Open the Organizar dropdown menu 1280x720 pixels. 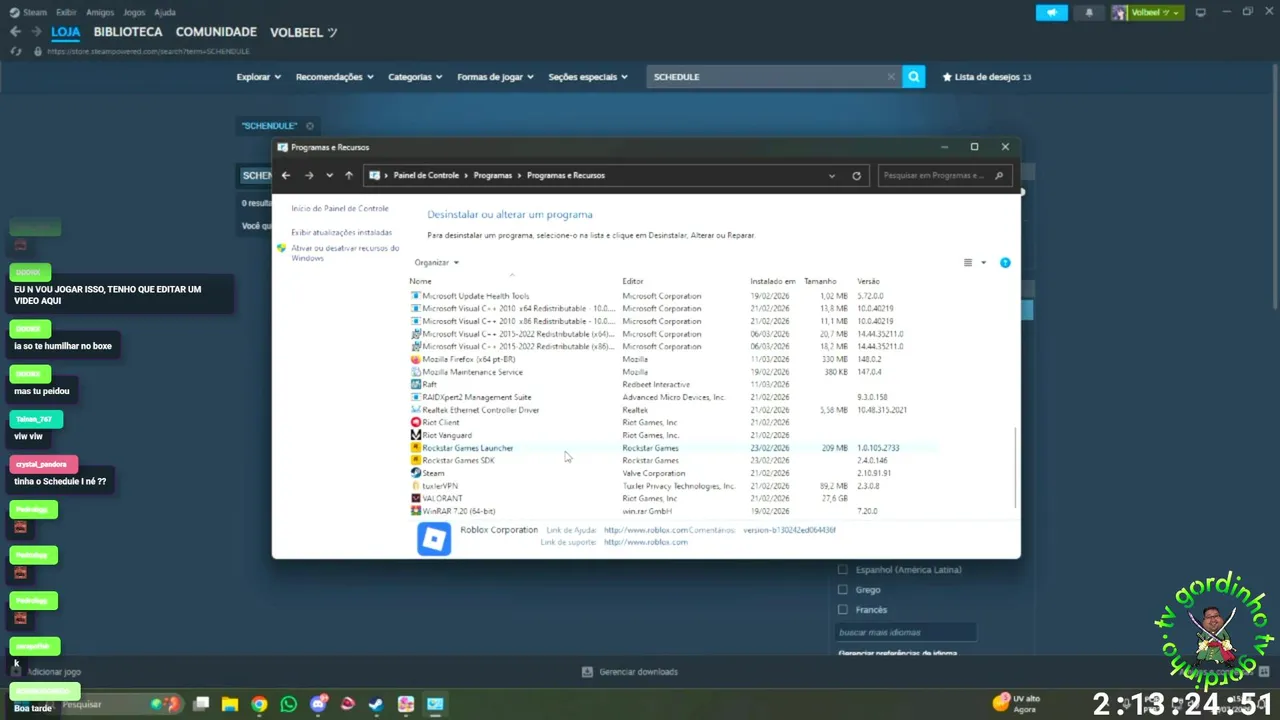[437, 262]
